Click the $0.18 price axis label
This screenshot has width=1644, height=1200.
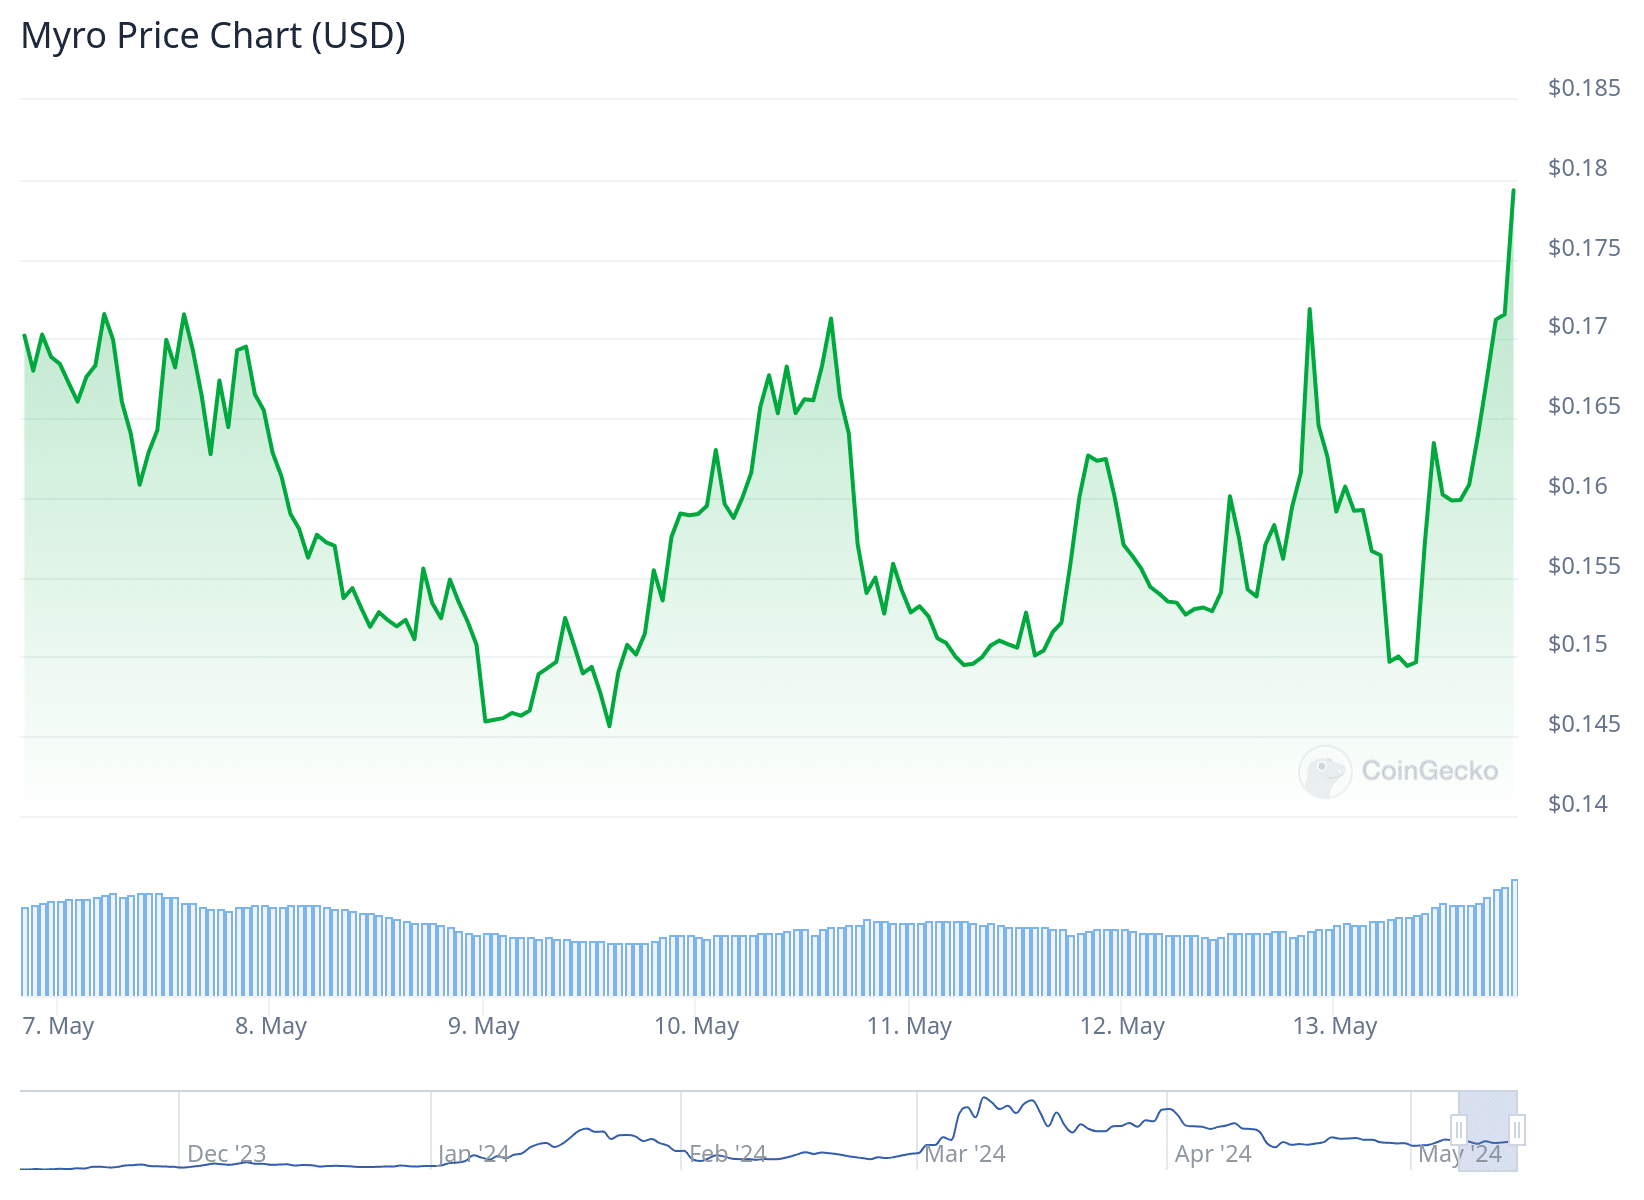pyautogui.click(x=1578, y=168)
